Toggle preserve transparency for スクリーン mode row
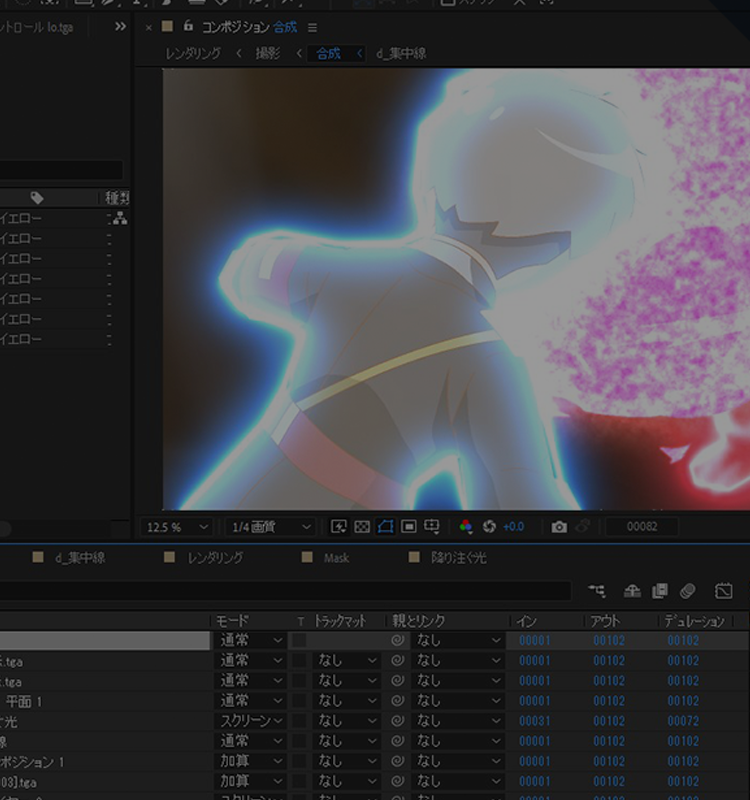Screen dimensions: 750x800 pyautogui.click(x=299, y=720)
